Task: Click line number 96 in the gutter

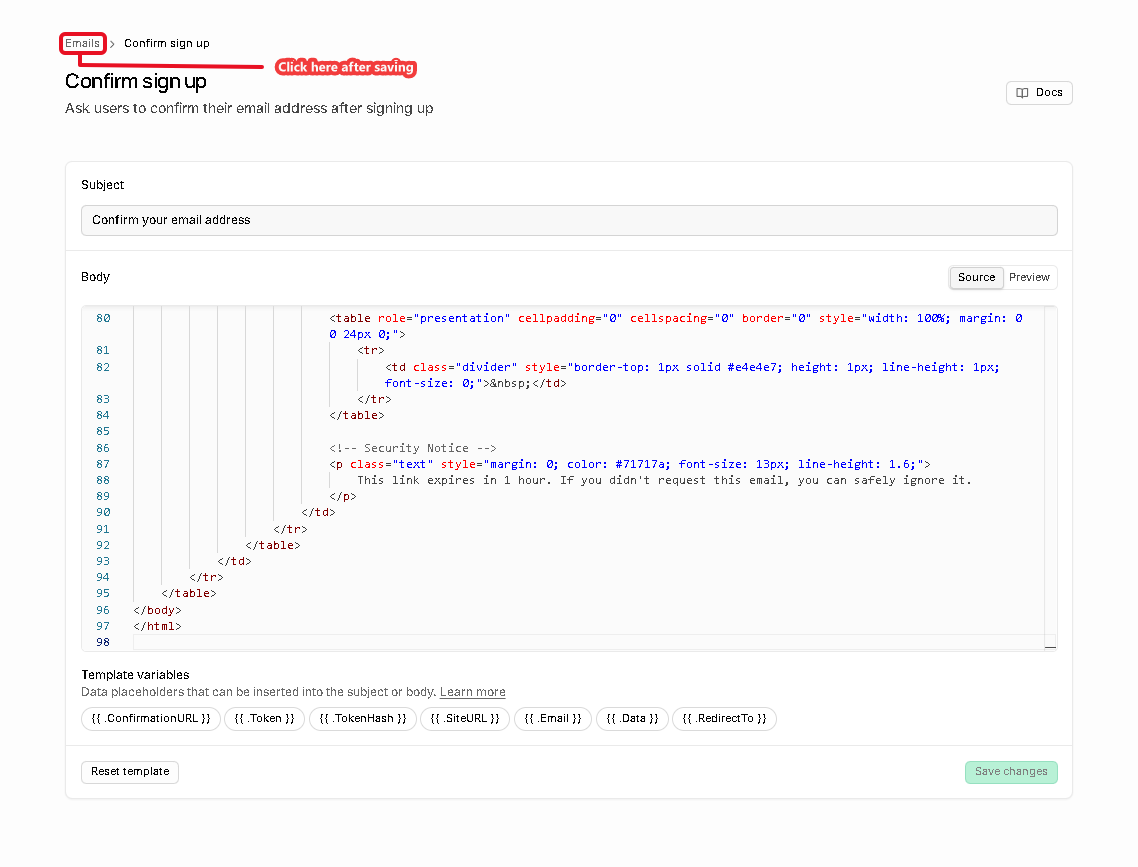Action: click(103, 610)
